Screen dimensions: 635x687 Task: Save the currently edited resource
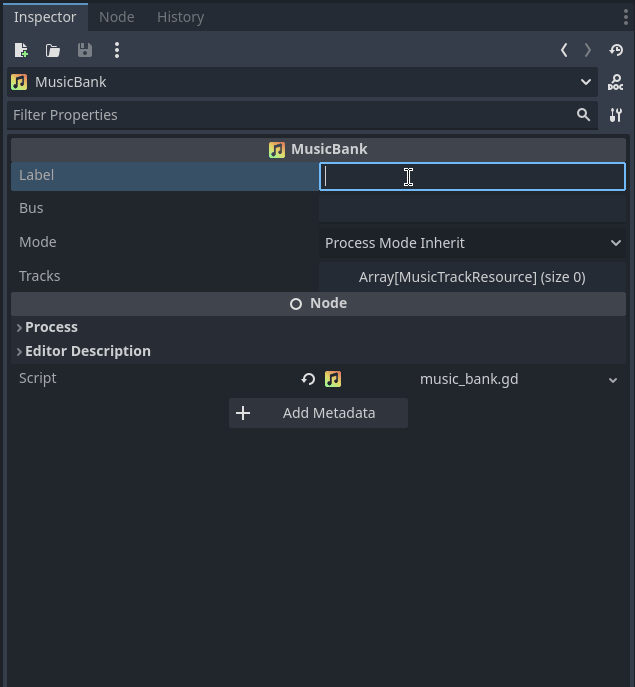(x=85, y=50)
